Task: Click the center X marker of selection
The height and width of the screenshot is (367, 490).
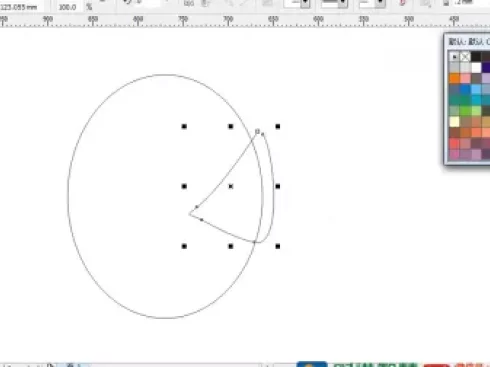Action: (231, 186)
